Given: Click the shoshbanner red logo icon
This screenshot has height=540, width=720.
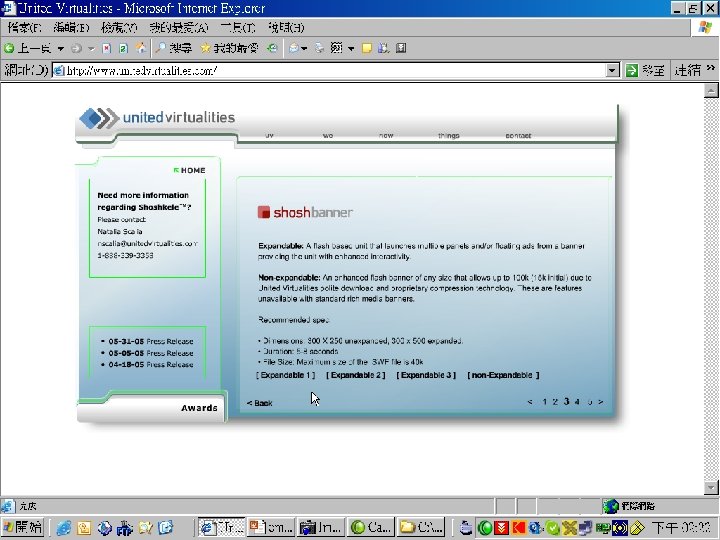Looking at the screenshot, I should coord(264,212).
